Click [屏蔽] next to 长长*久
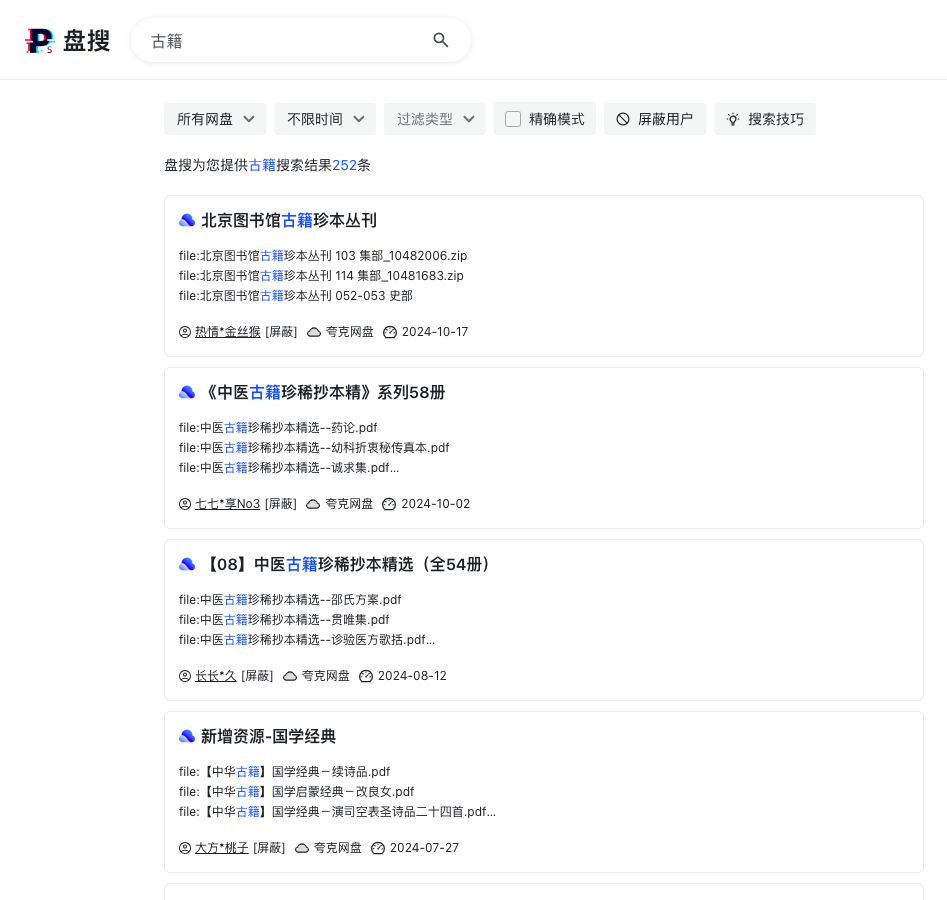Screen dimensions: 947x900 tap(257, 676)
